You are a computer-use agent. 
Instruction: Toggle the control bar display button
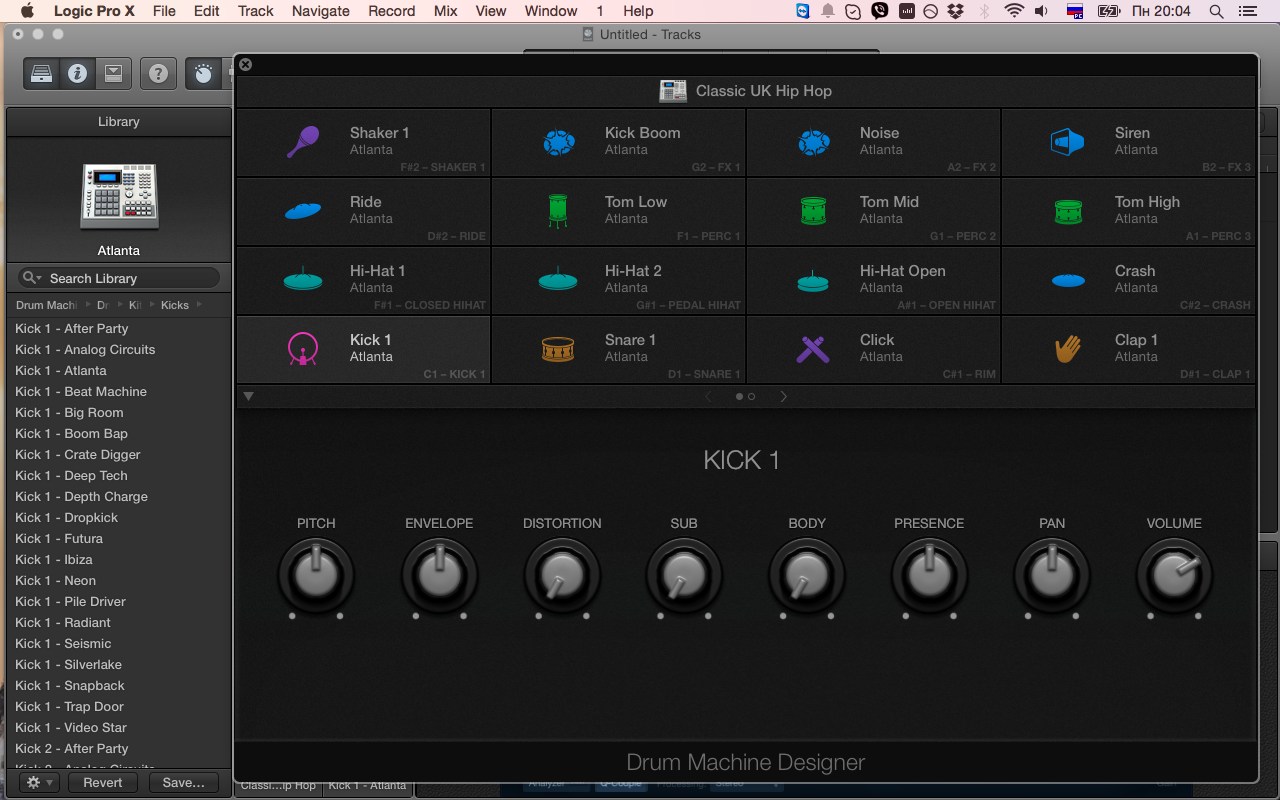[x=115, y=72]
